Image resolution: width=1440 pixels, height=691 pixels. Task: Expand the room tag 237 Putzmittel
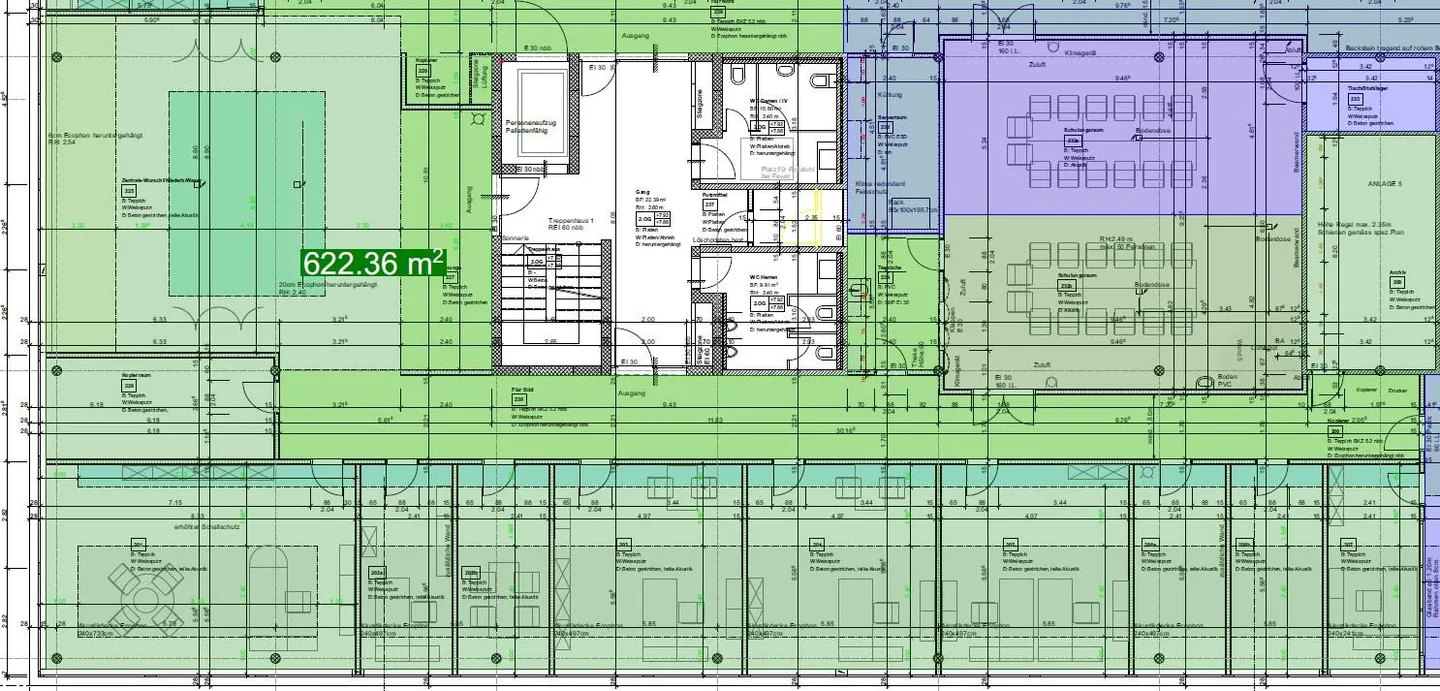[708, 203]
